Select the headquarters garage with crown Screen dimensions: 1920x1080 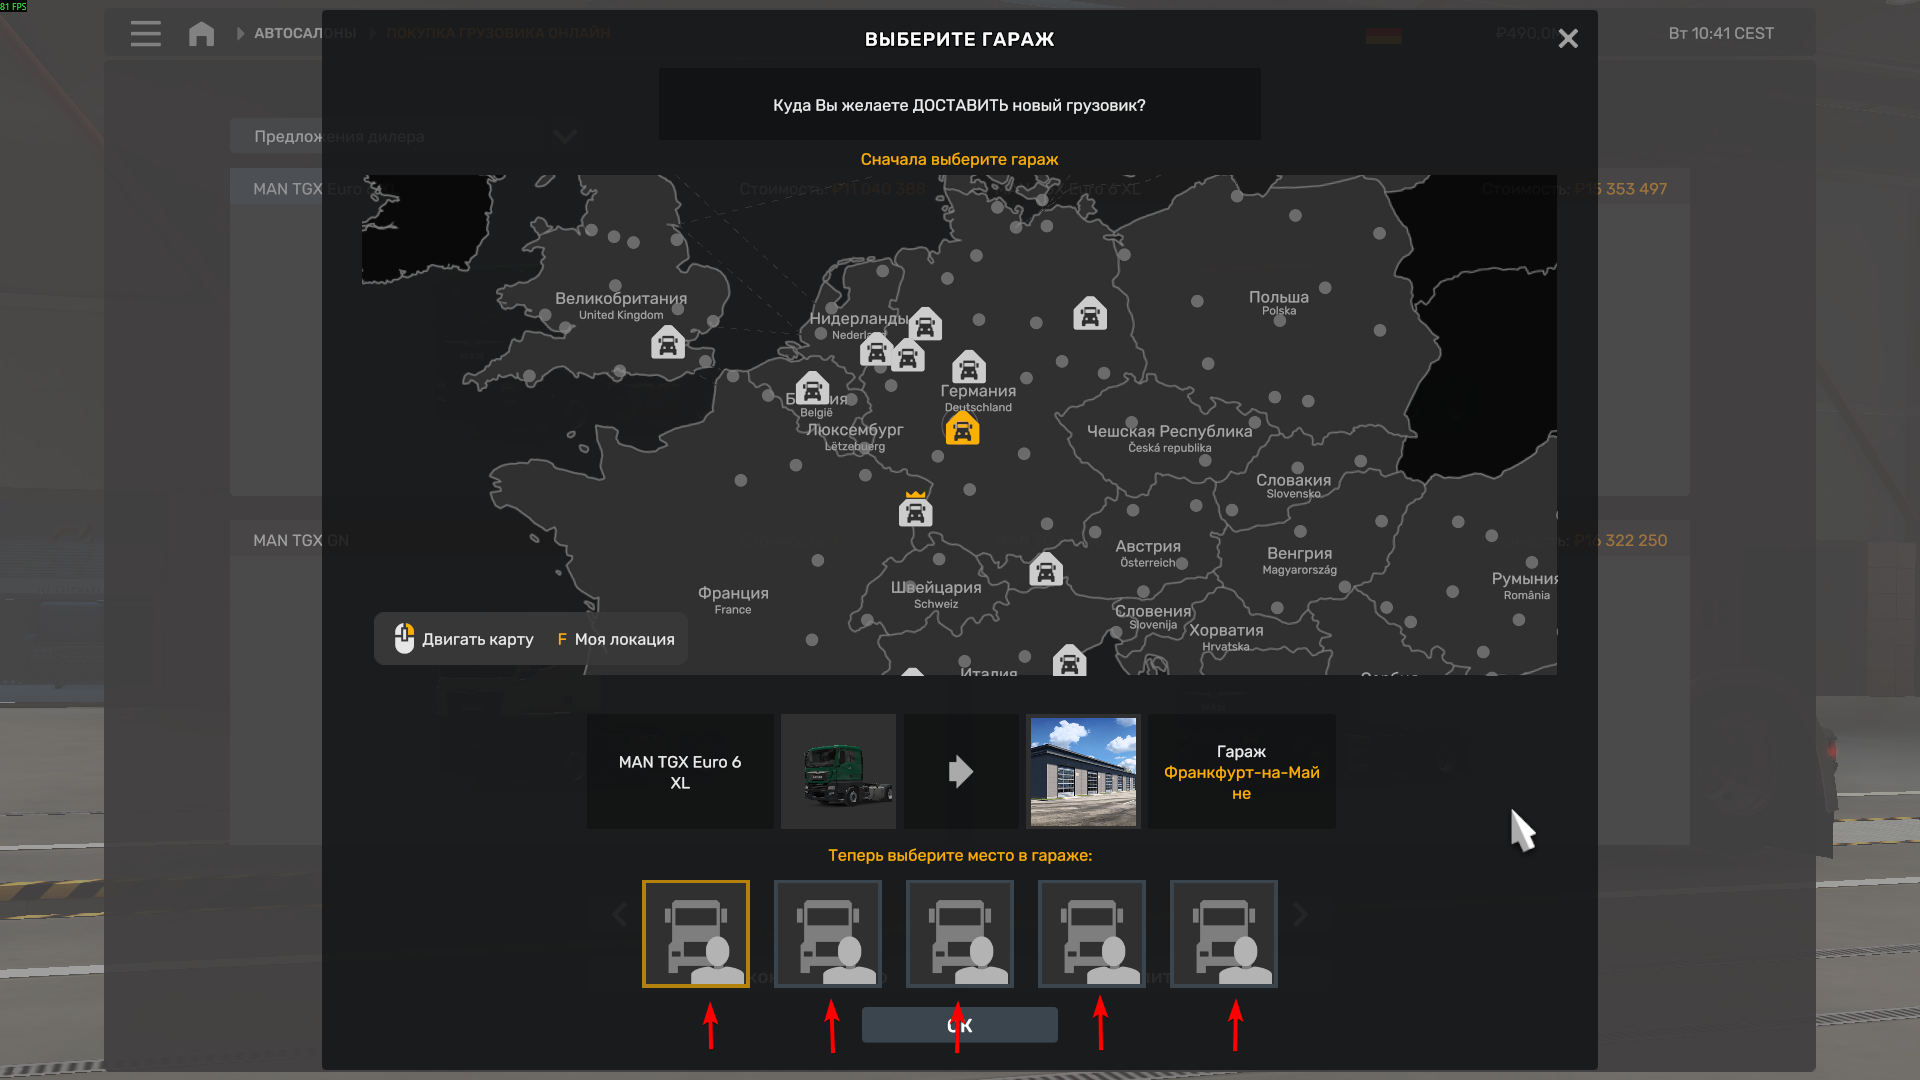pos(915,509)
